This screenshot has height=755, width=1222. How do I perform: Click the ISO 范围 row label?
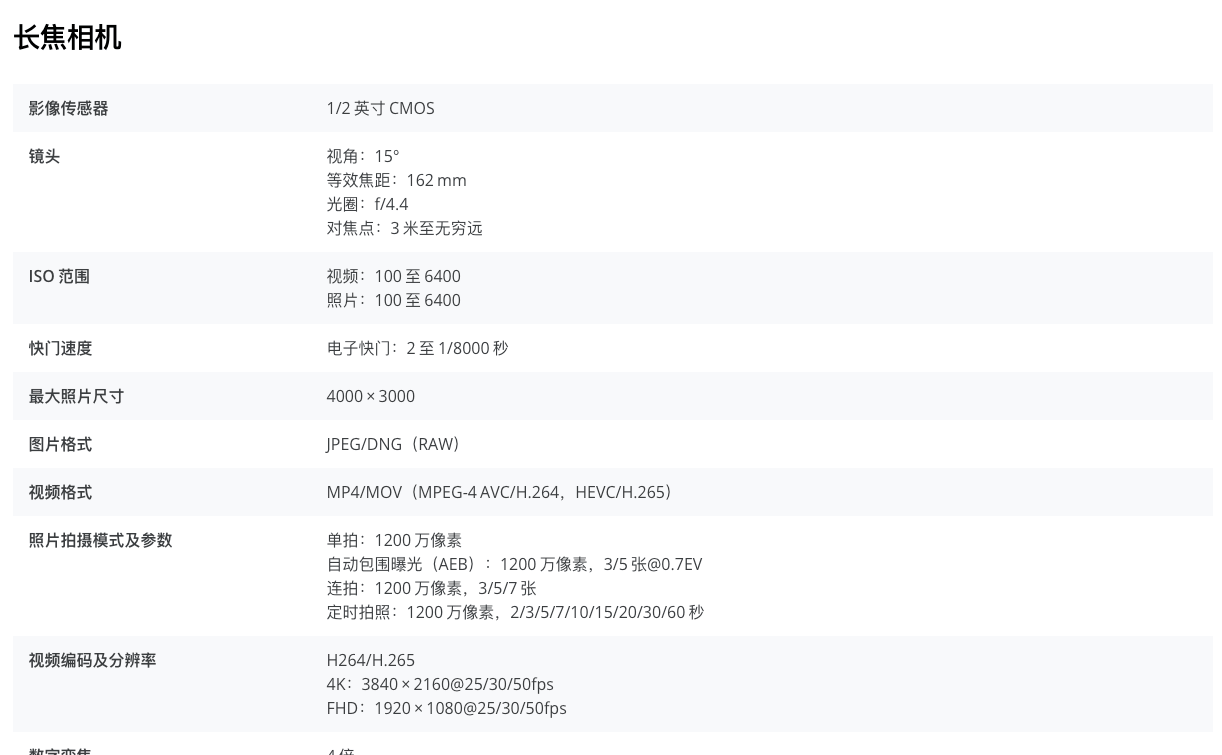click(59, 276)
